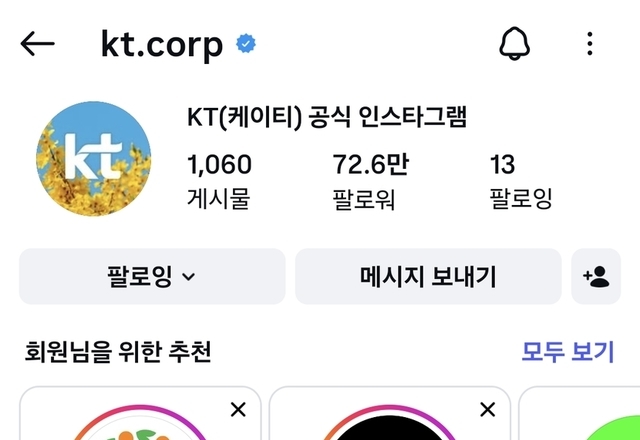The width and height of the screenshot is (640, 440).
Task: Tap the 회원님을 위한 추천 heading
Action: pyautogui.click(x=118, y=352)
